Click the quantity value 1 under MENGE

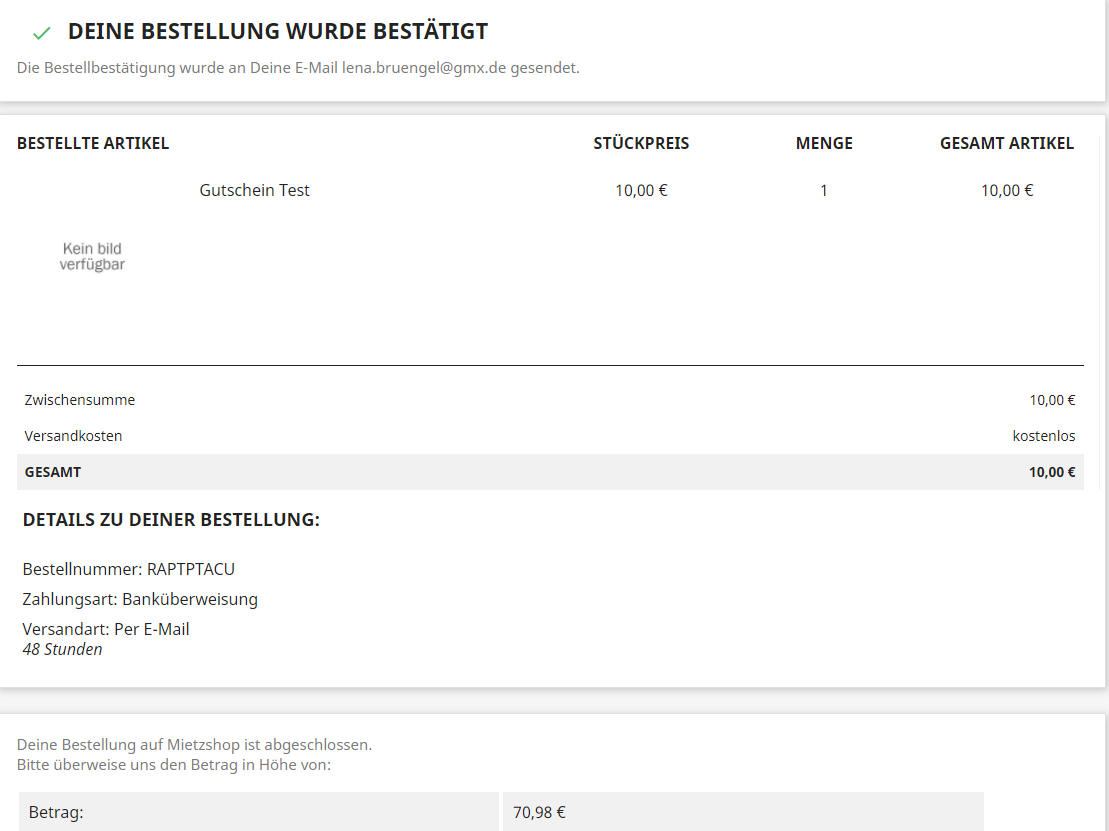[x=824, y=190]
